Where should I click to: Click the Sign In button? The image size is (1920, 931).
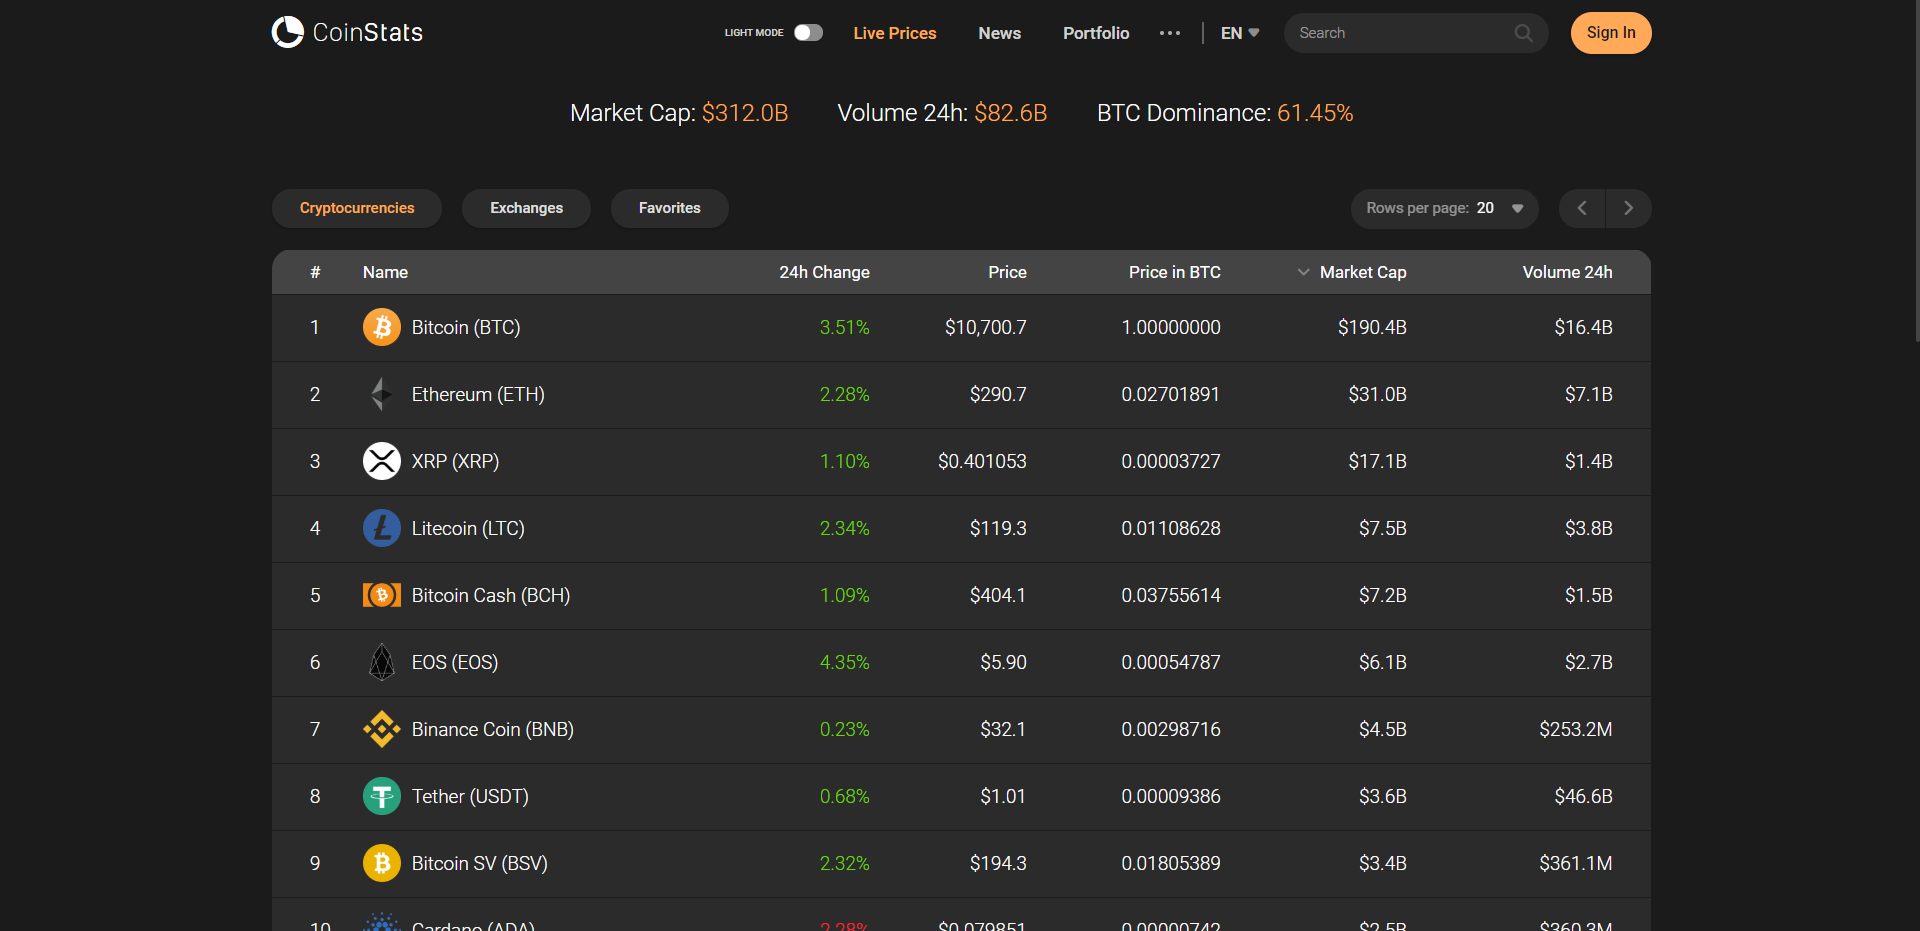tap(1611, 33)
